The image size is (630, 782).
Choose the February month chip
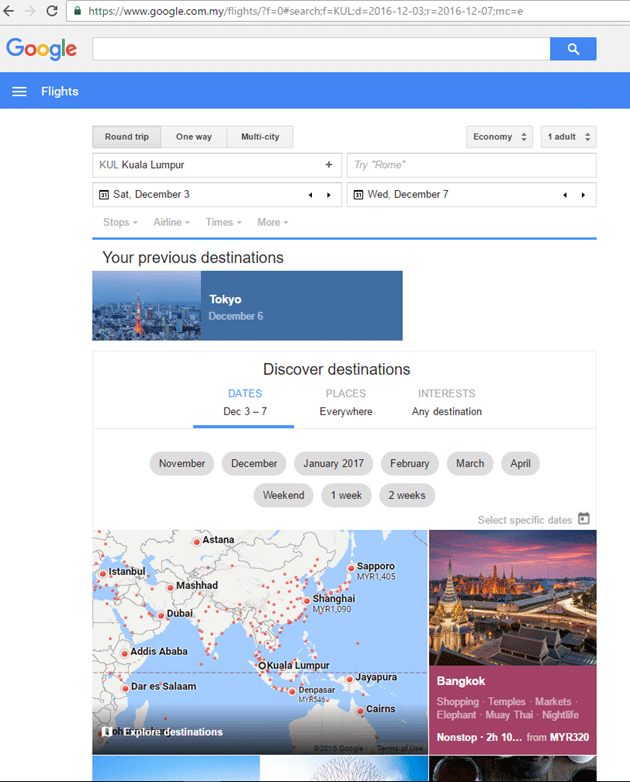(410, 463)
